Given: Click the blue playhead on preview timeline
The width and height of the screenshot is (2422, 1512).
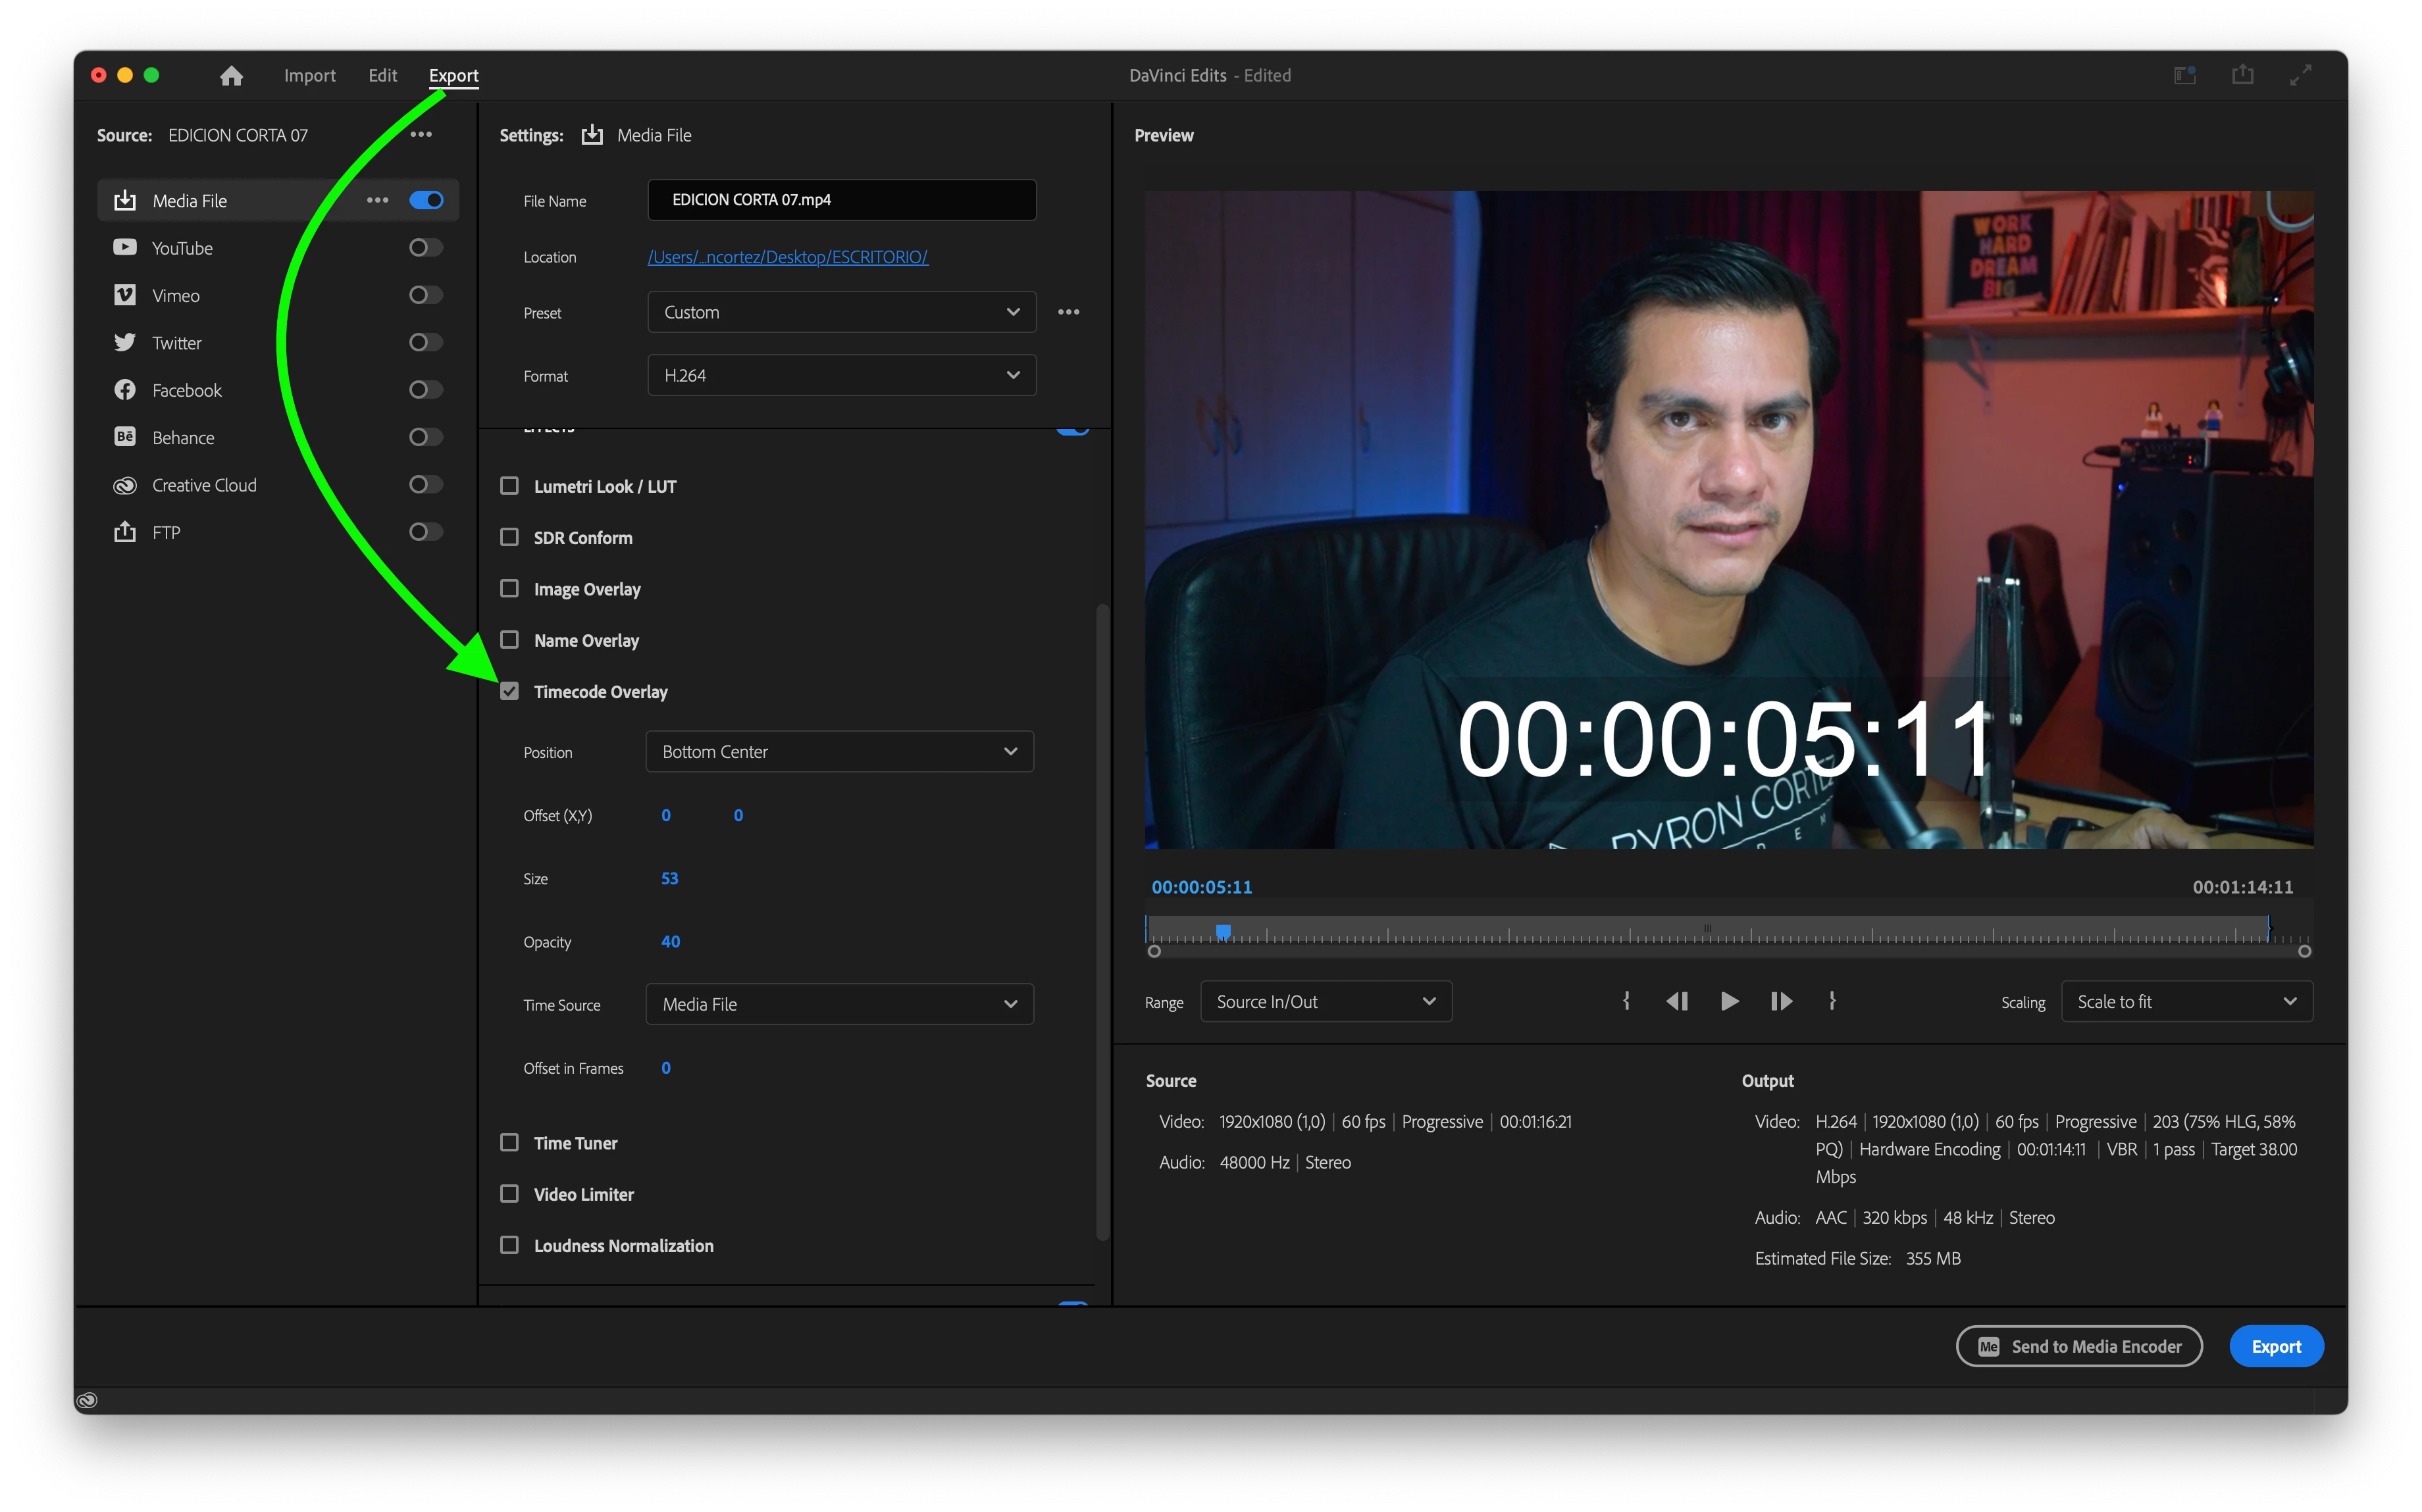Looking at the screenshot, I should (x=1222, y=931).
